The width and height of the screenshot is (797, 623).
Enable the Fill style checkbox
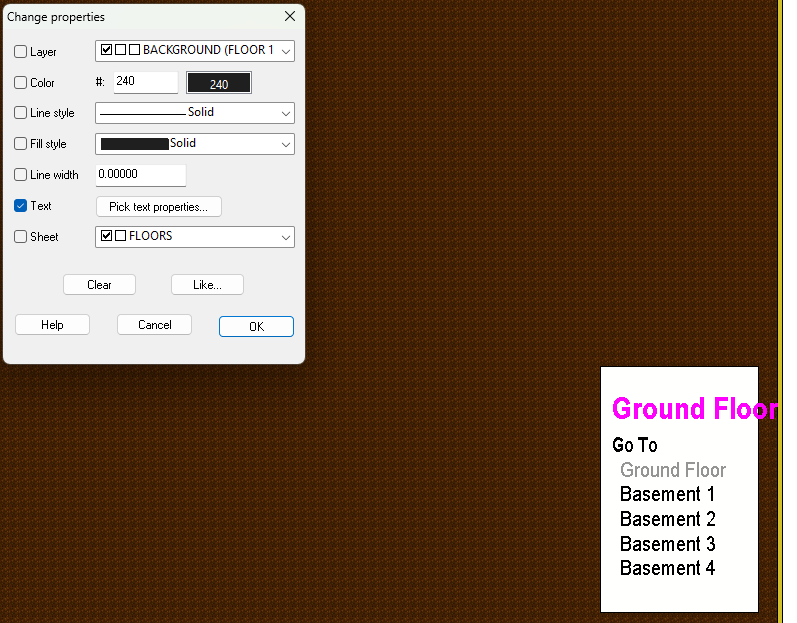pos(21,144)
